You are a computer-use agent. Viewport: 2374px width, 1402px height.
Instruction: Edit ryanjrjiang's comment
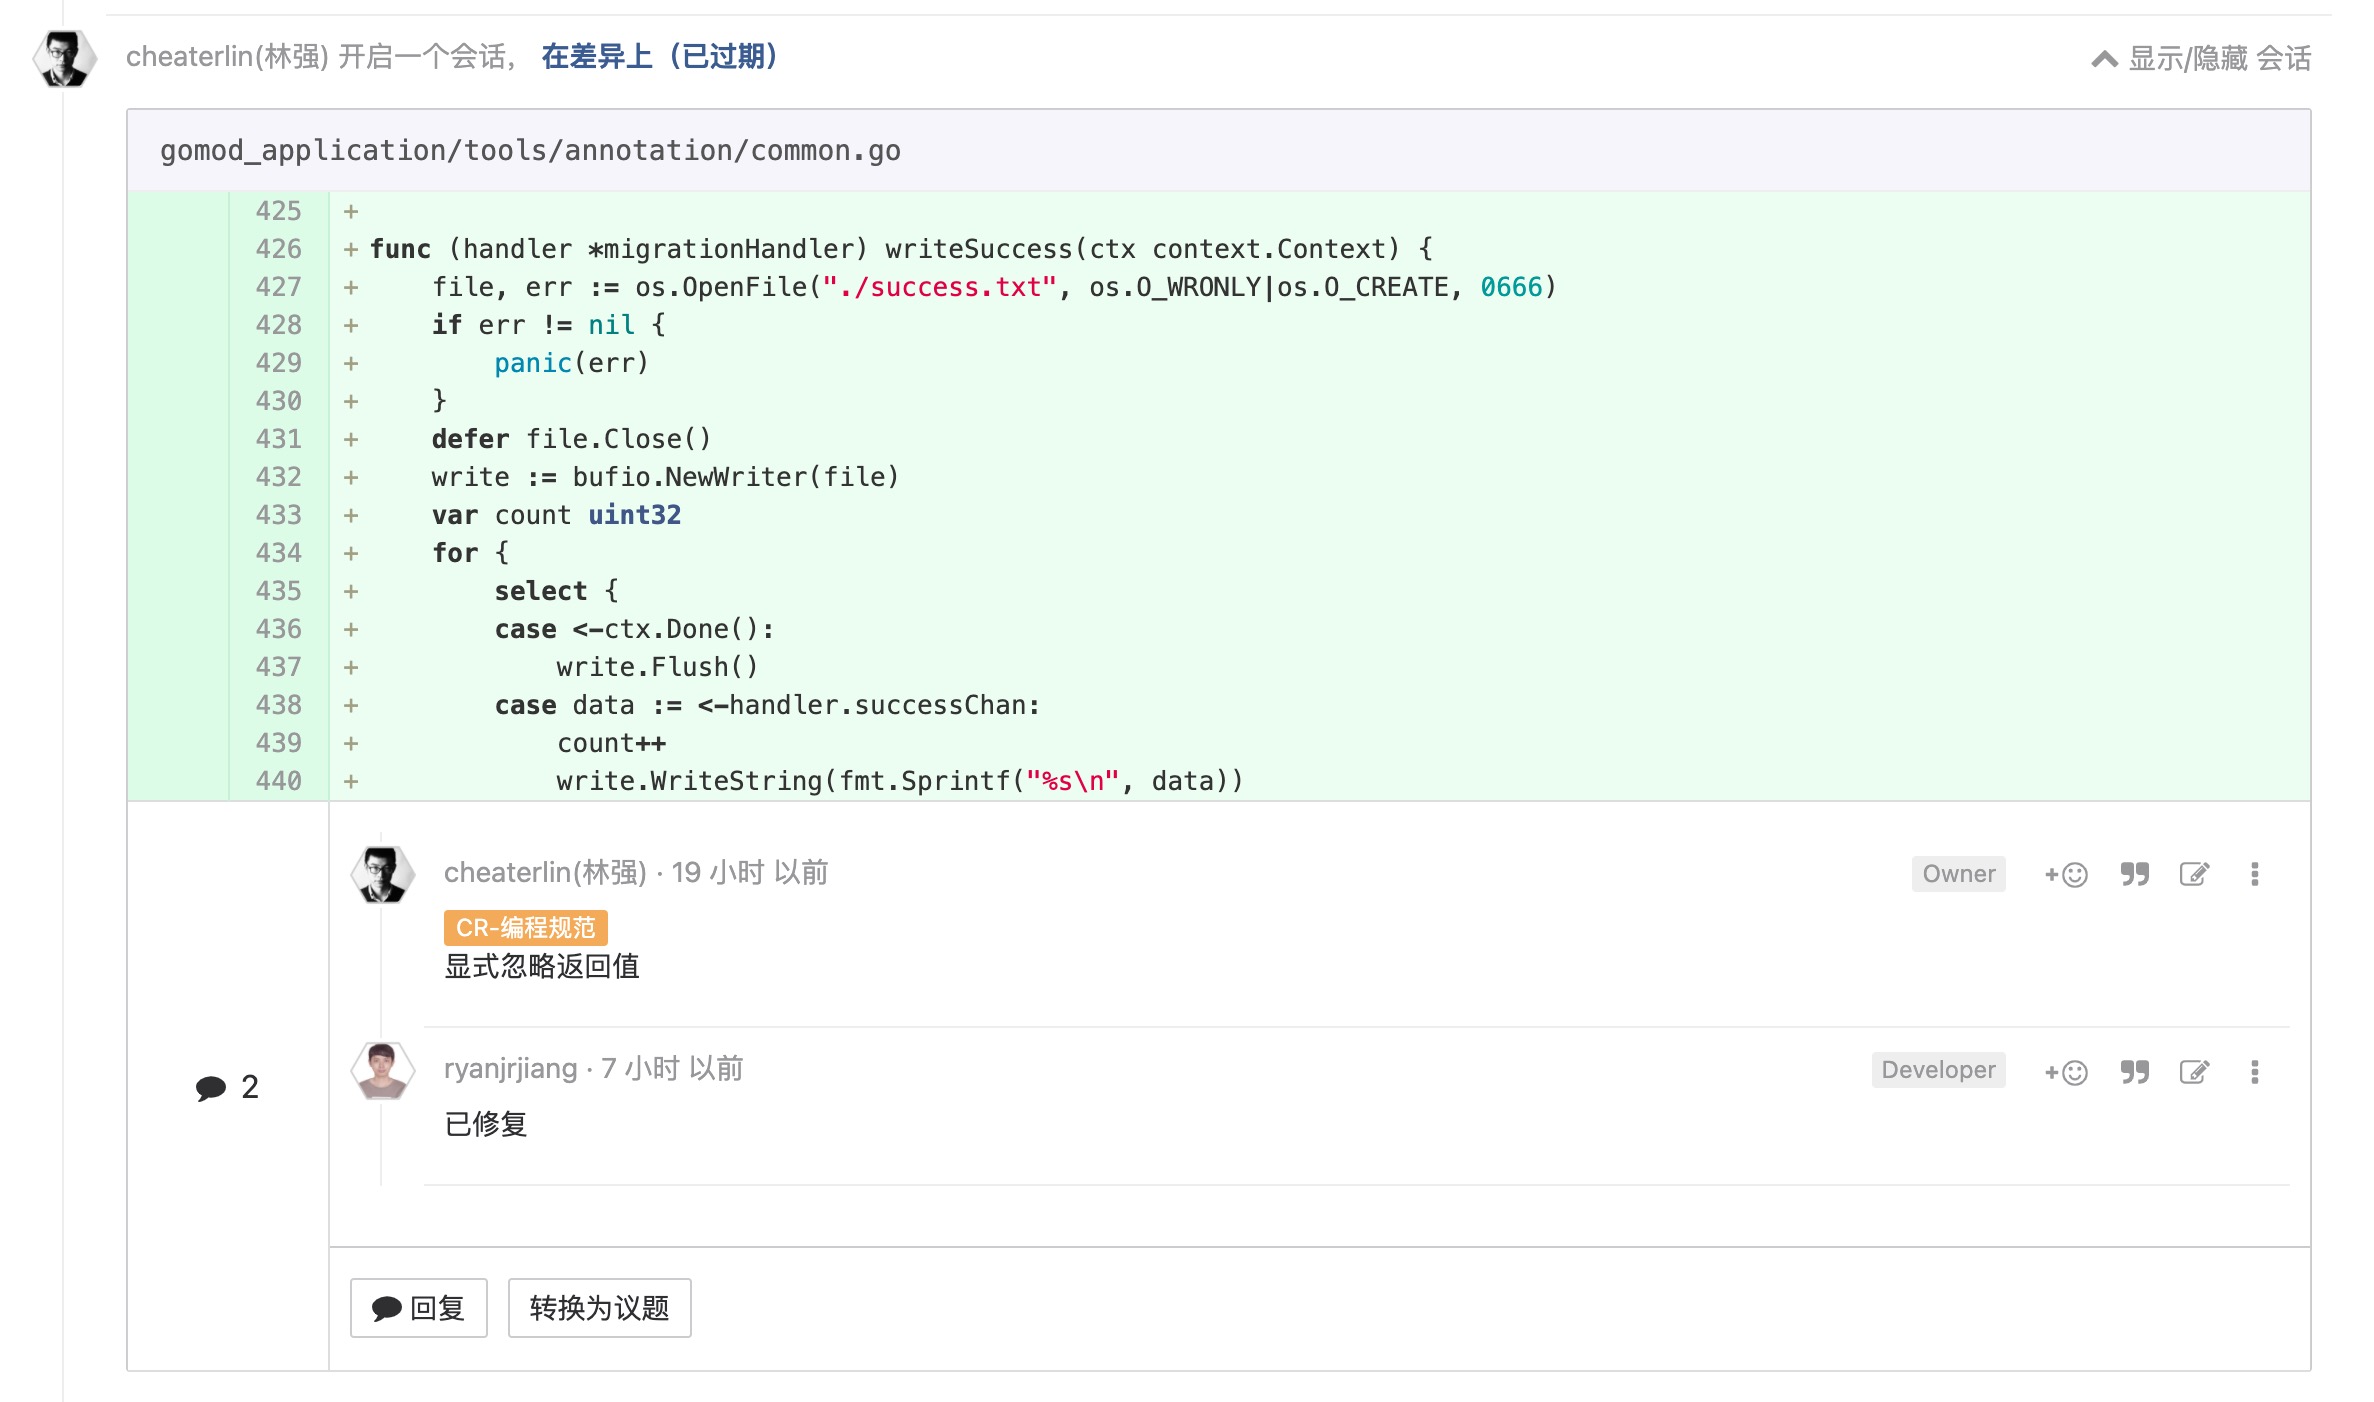point(2194,1073)
